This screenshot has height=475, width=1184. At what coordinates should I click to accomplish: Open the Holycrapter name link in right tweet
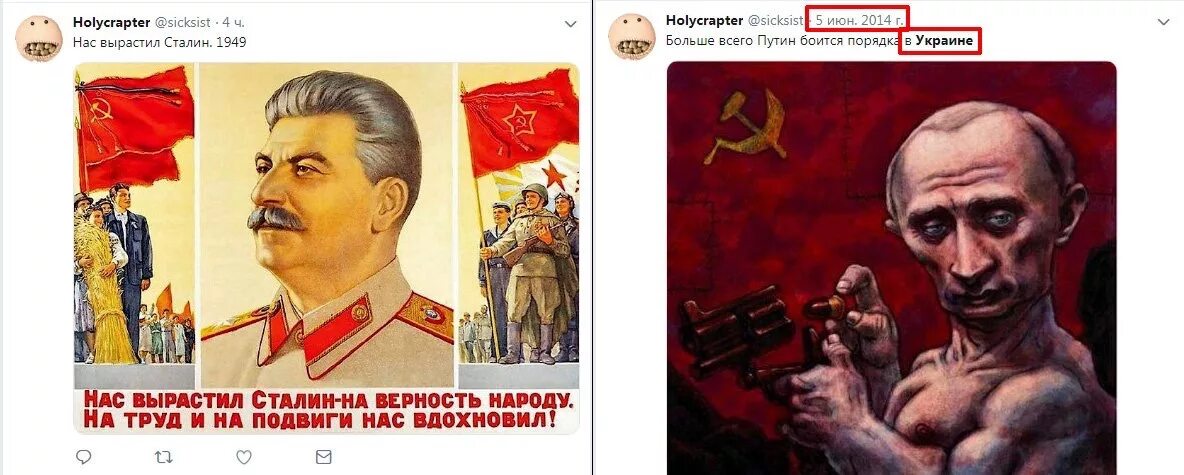pyautogui.click(x=705, y=20)
